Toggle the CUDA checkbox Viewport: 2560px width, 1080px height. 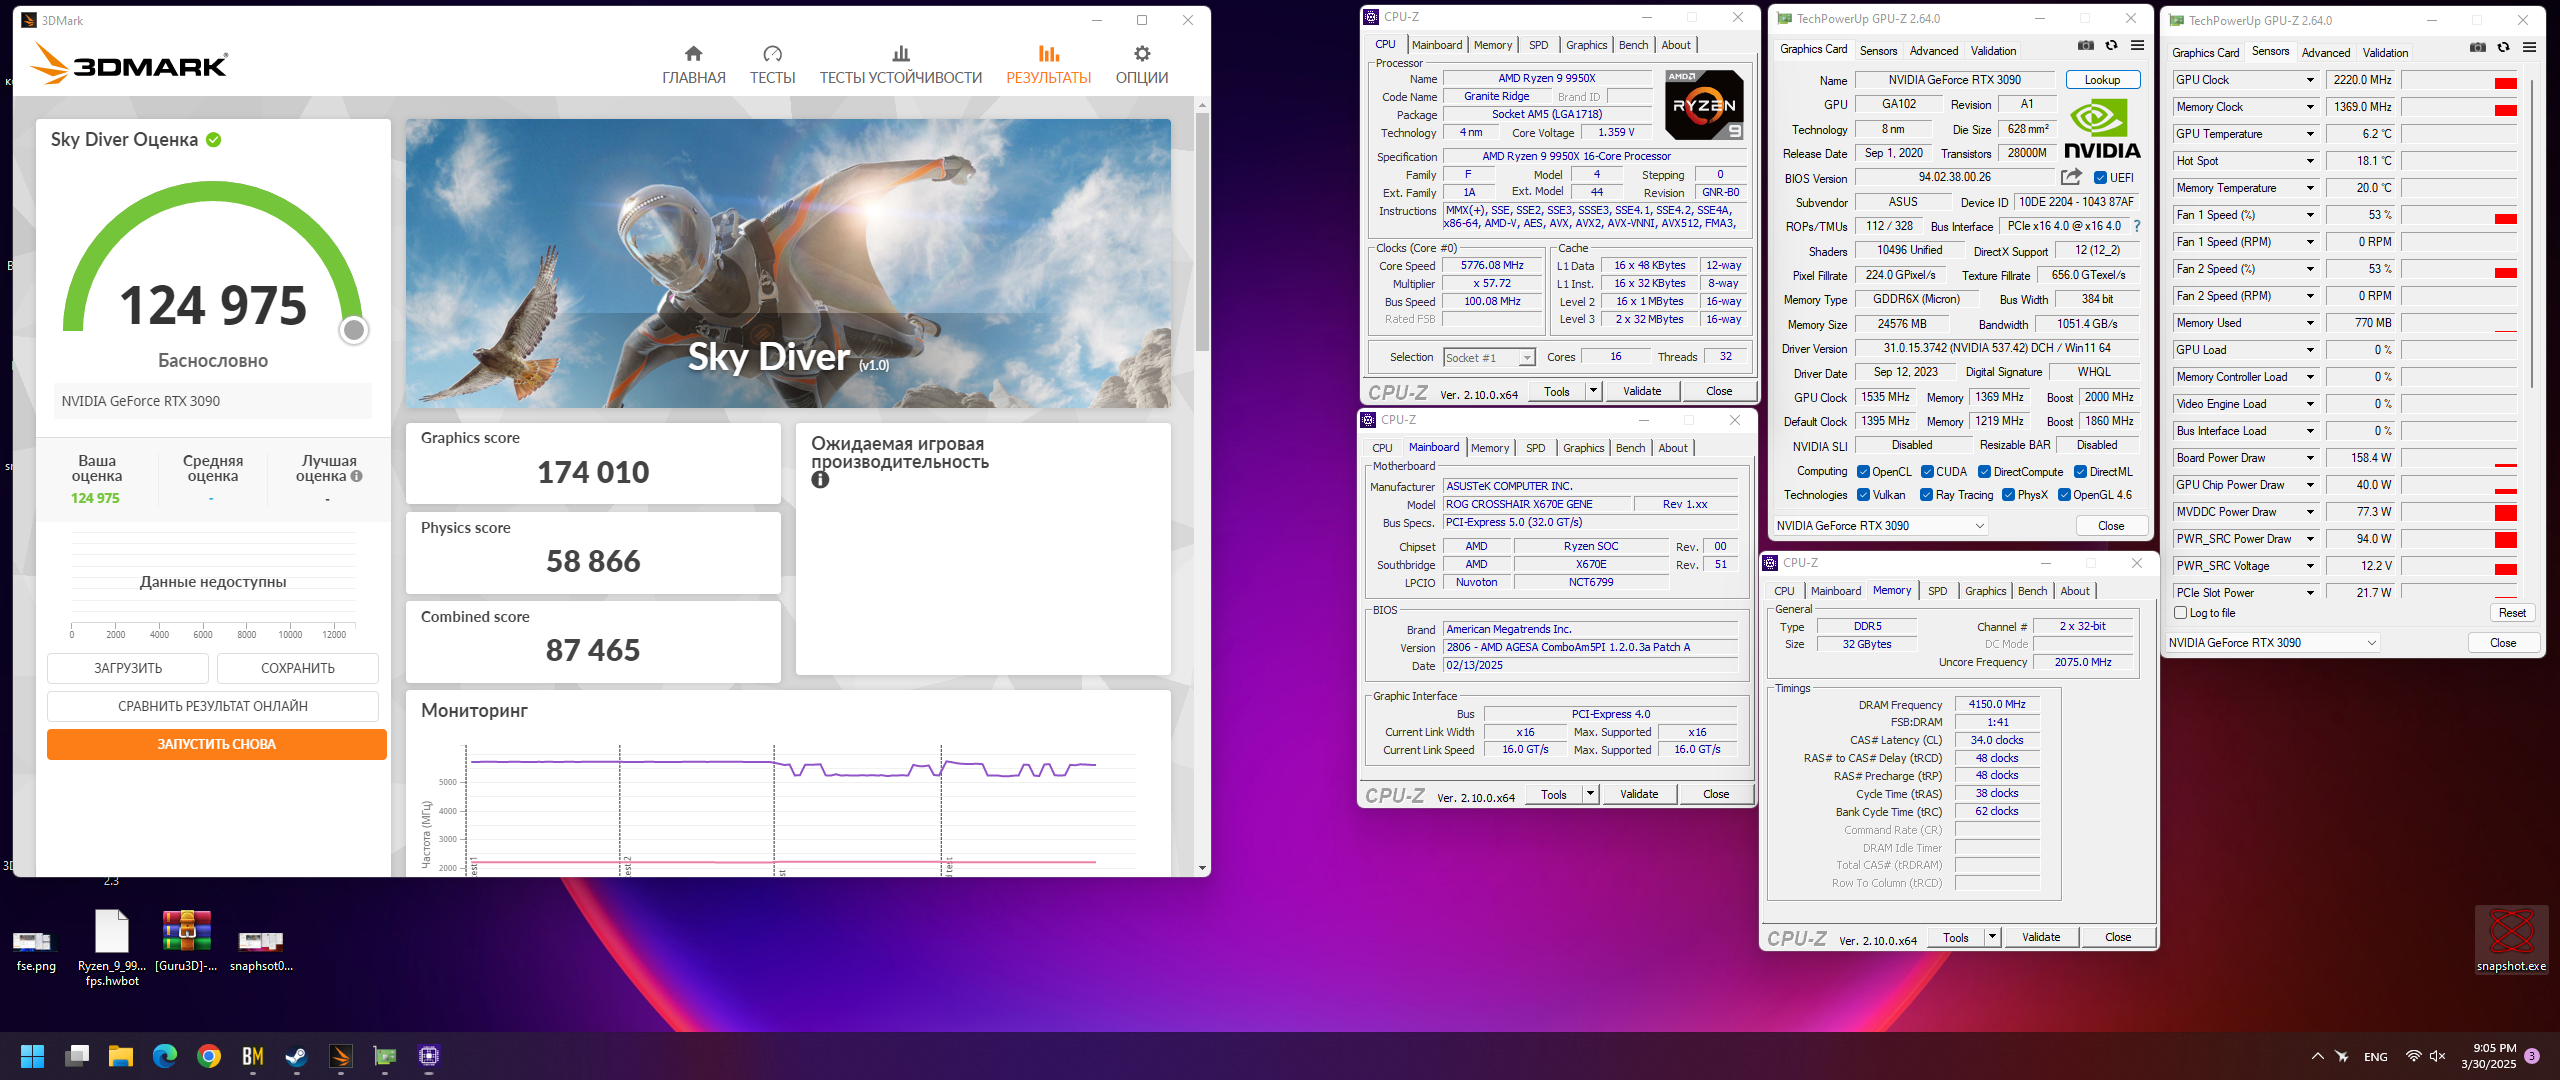1927,472
